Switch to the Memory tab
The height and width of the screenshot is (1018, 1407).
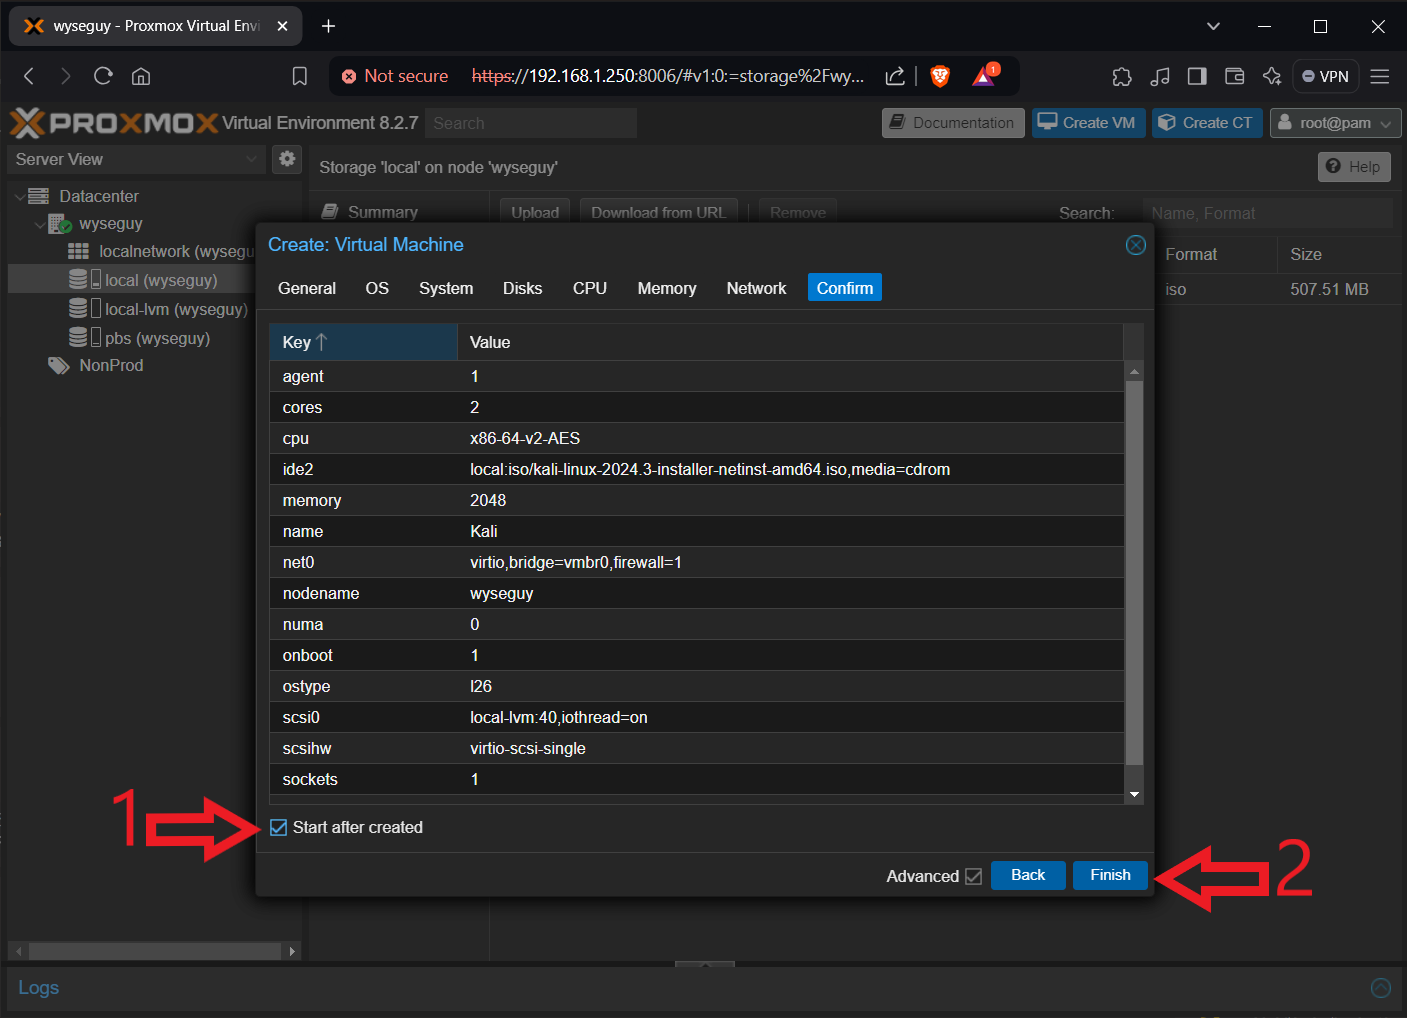667,288
